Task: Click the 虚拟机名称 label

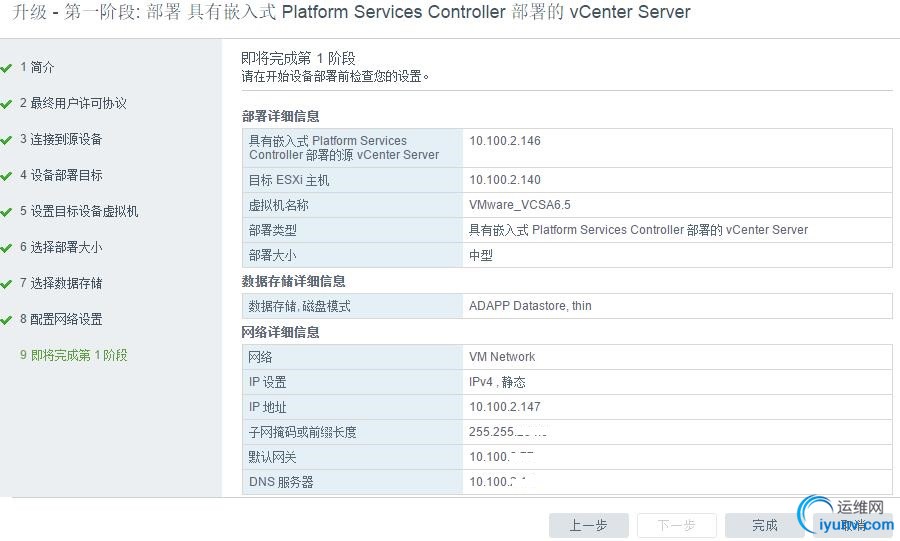Action: (278, 205)
